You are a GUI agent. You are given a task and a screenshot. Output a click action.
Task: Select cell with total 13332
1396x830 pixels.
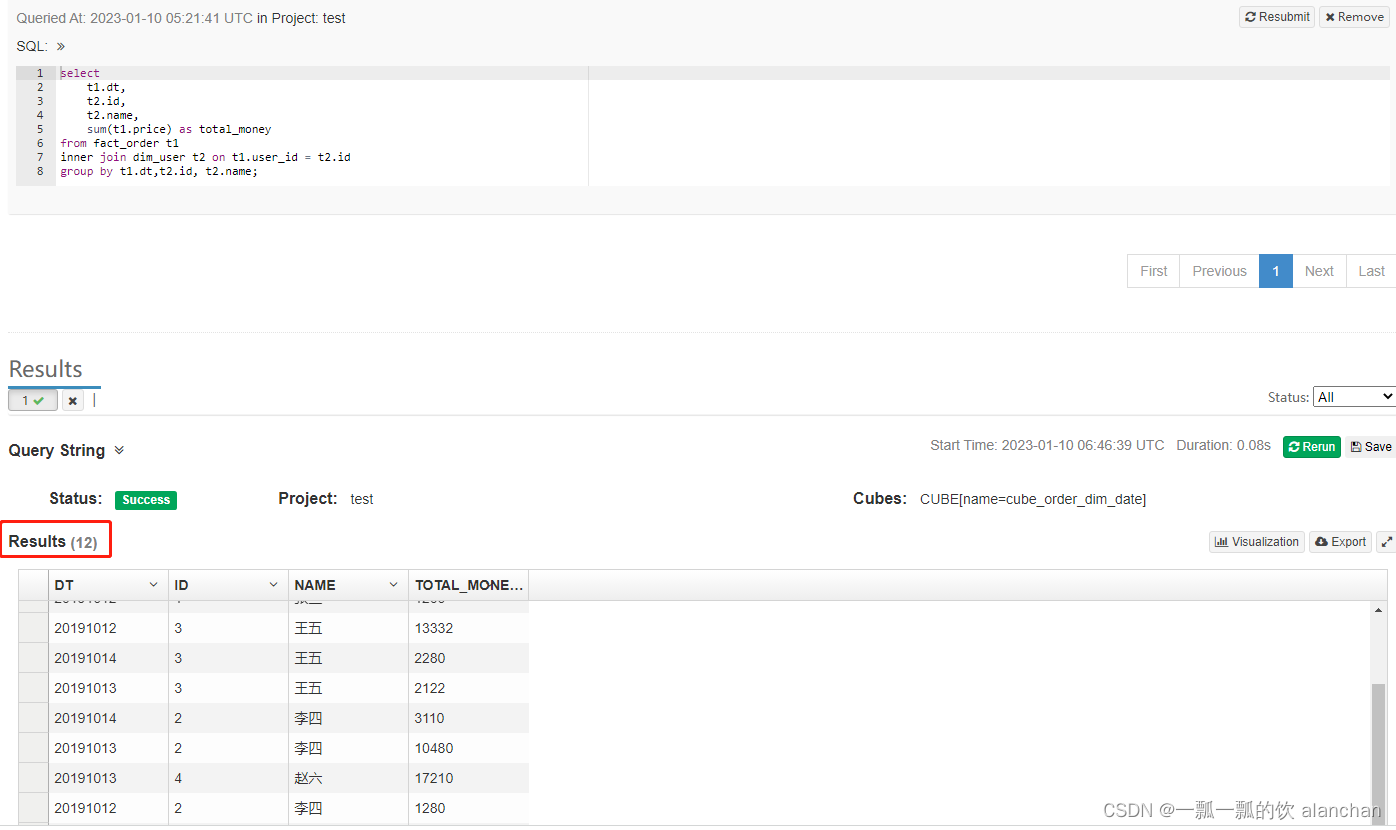pyautogui.click(x=468, y=628)
